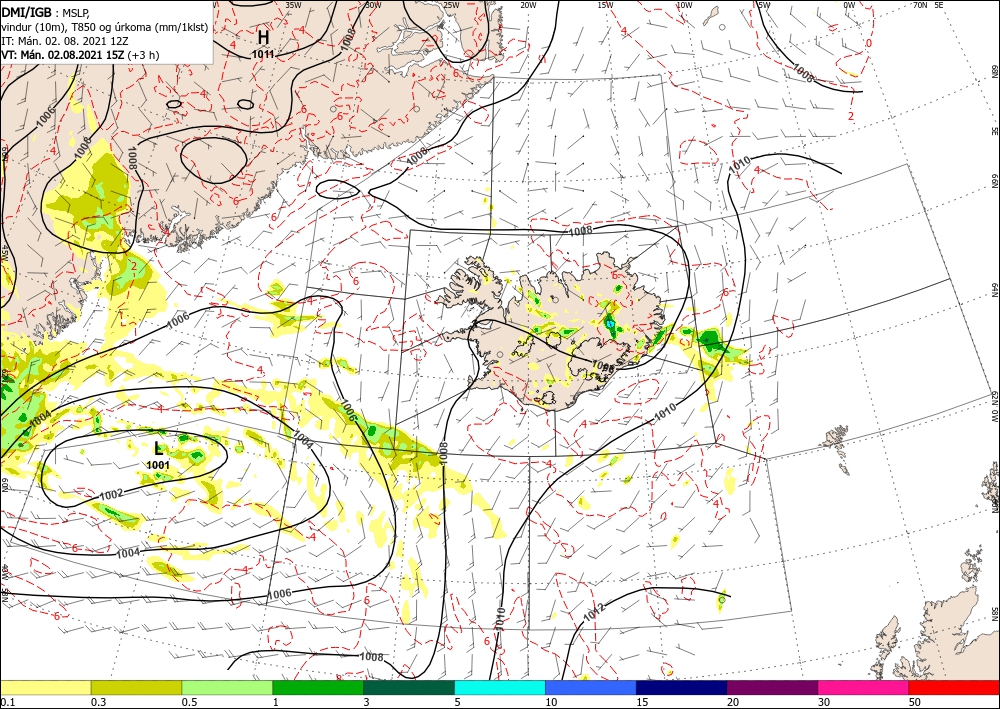Click the 'DMI/IGB' title text

tap(27, 12)
